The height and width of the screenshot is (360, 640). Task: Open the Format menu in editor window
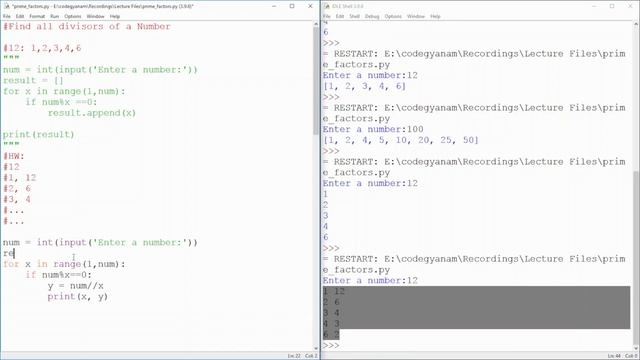(x=37, y=16)
